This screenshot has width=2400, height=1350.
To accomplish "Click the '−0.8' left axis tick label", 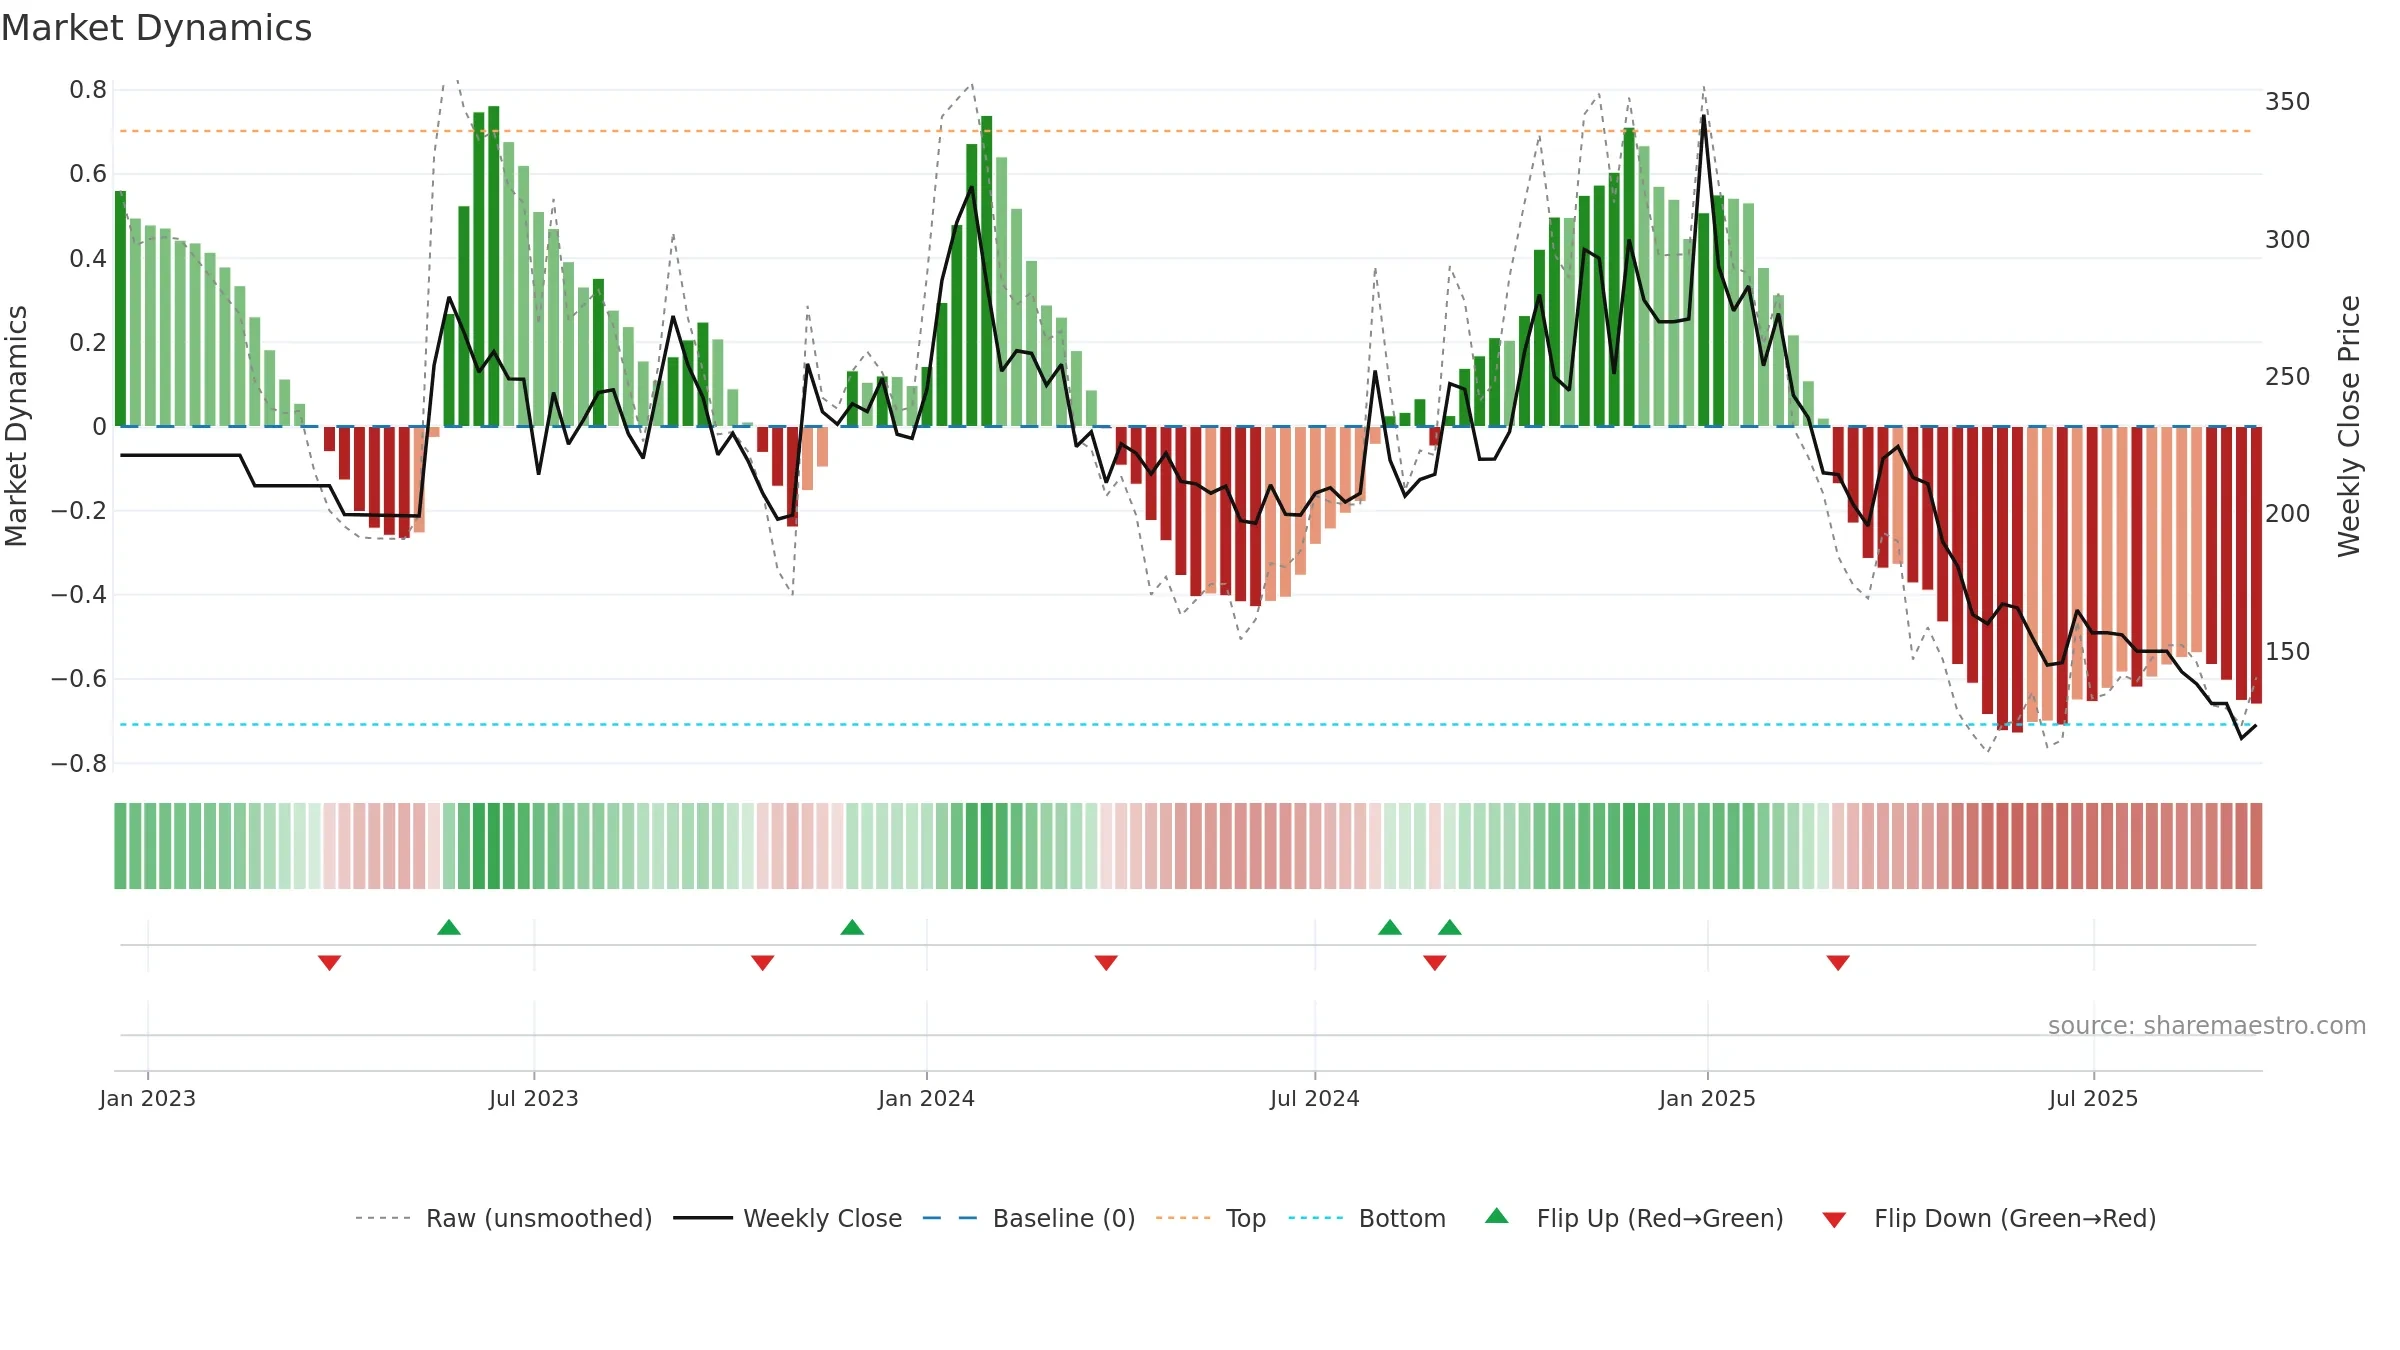I will 79,764.
